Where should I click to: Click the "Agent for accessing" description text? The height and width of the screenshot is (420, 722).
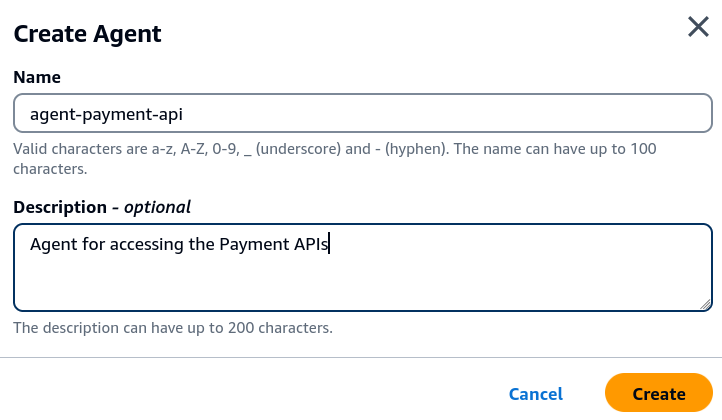pos(106,244)
